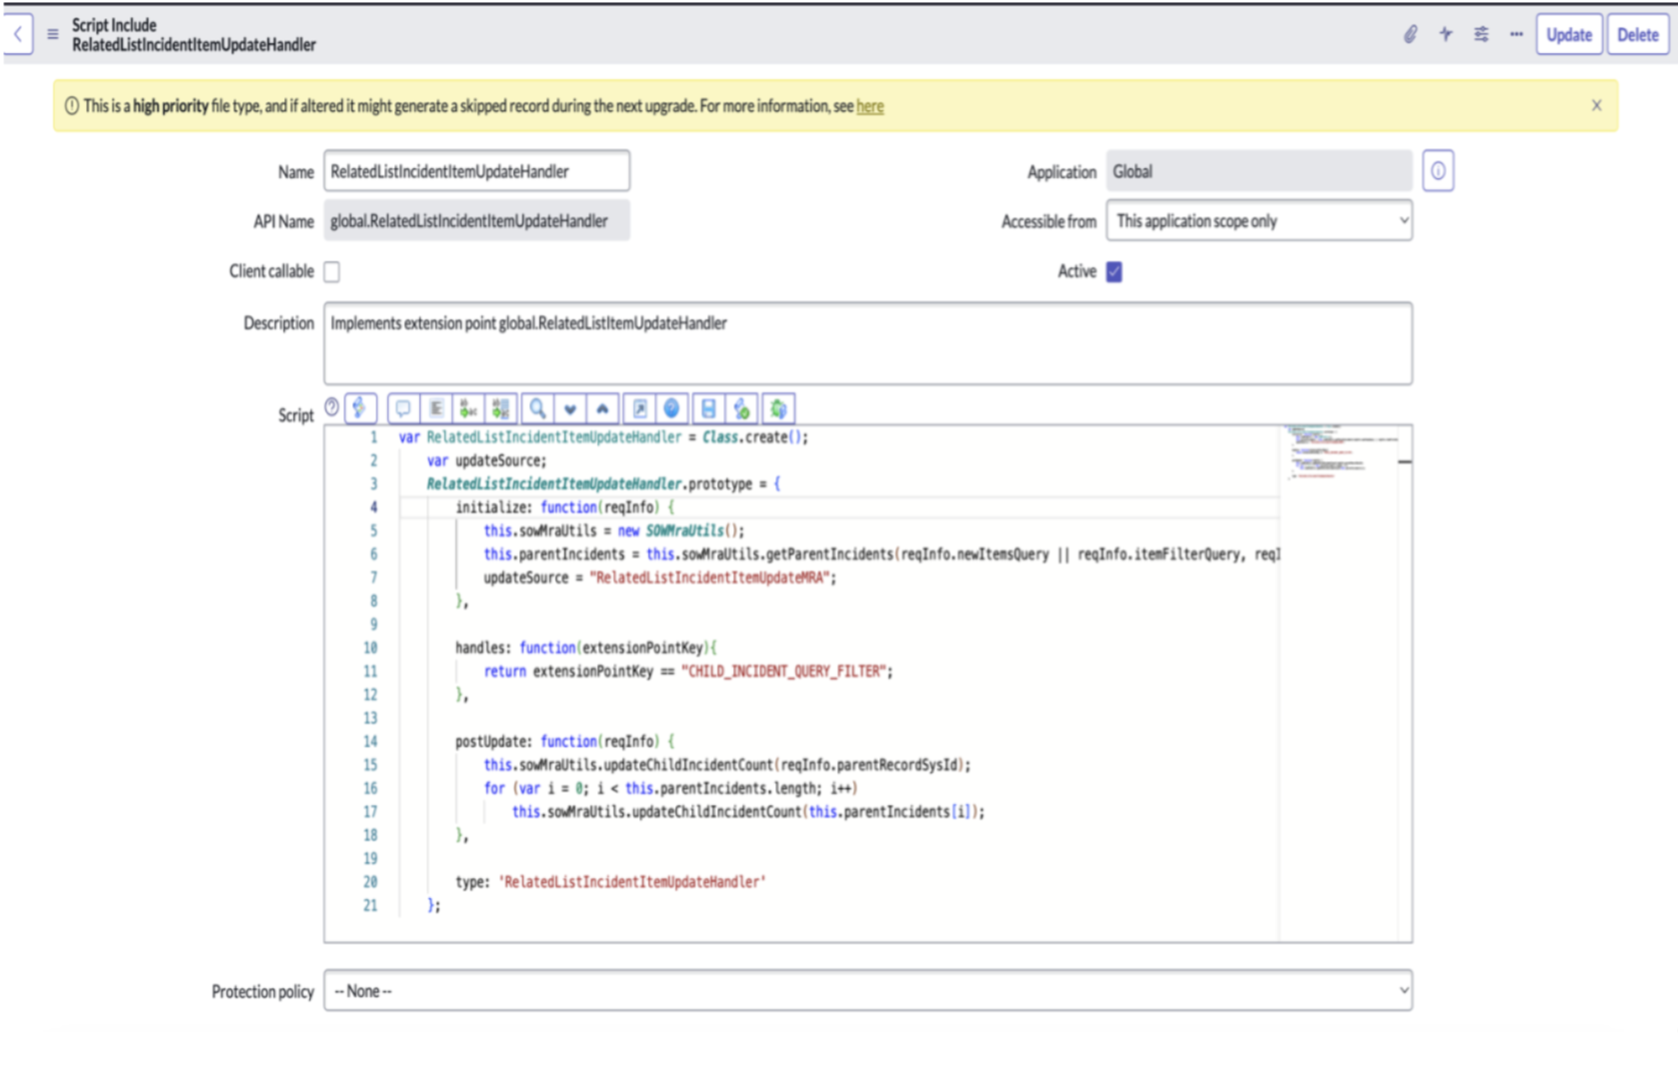The width and height of the screenshot is (1678, 1068).
Task: Open the personalize form sliders icon
Action: point(1481,34)
